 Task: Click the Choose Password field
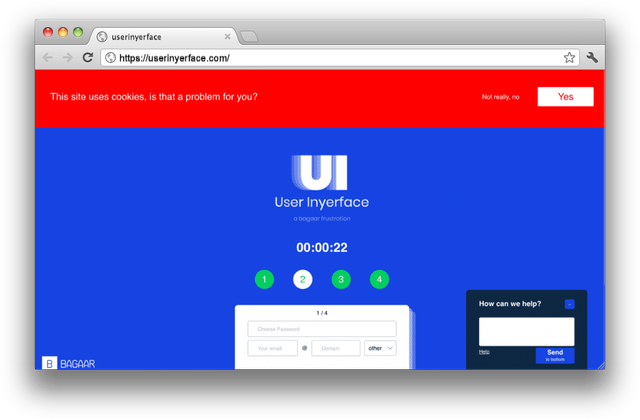321,329
